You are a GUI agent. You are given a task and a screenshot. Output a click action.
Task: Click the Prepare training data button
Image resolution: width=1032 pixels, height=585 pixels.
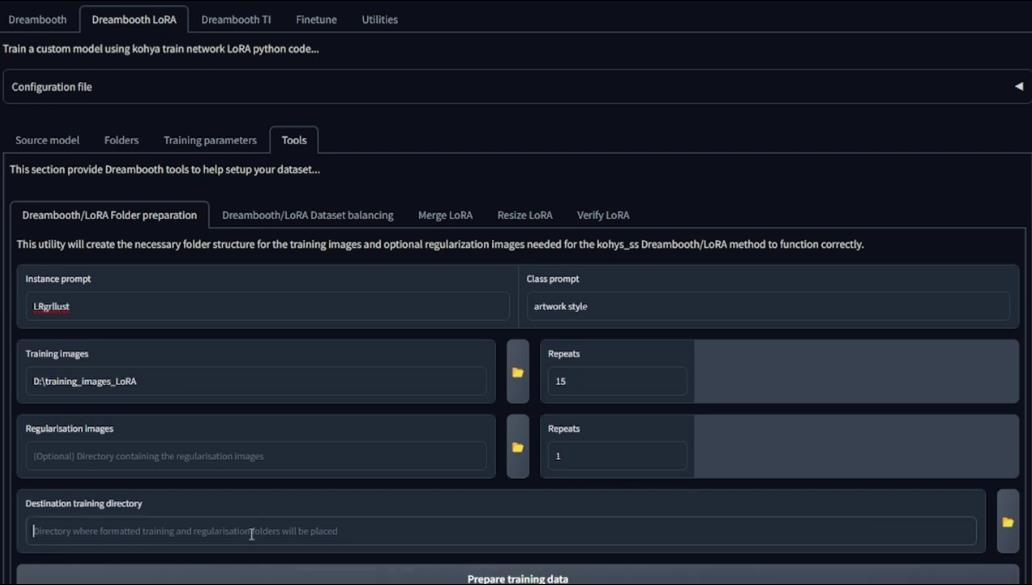[518, 578]
